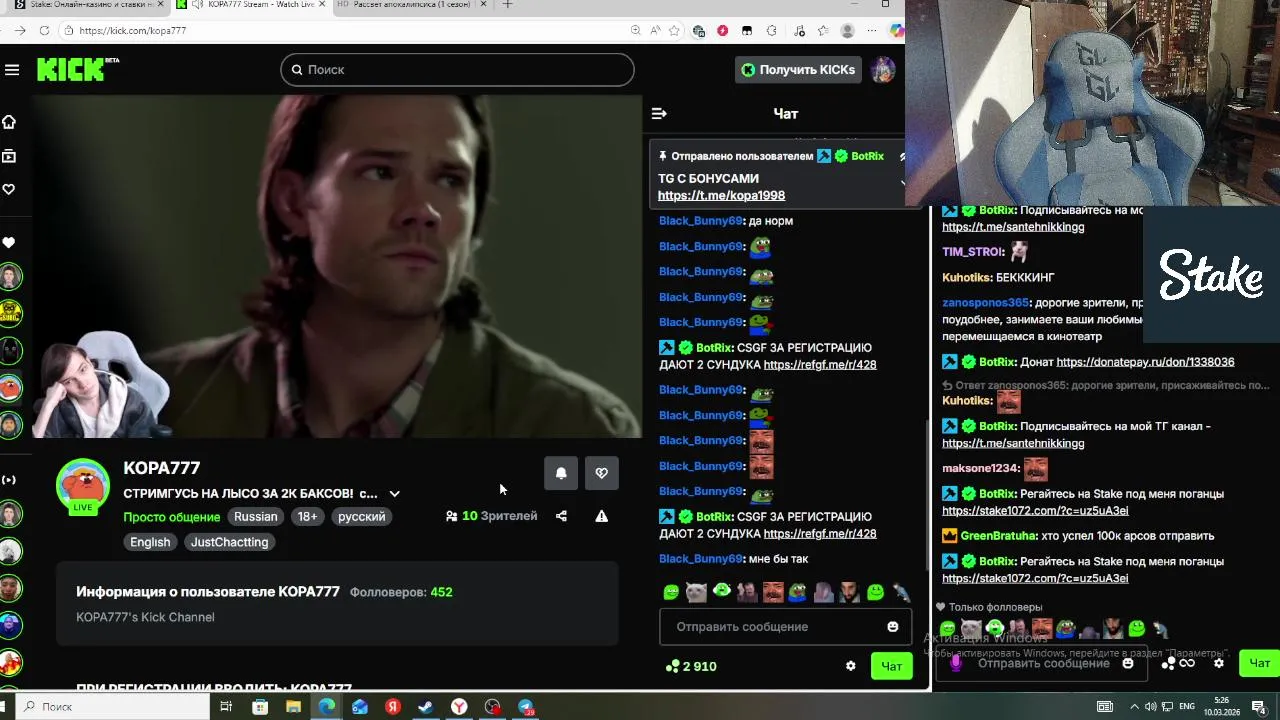This screenshot has height=720, width=1280.
Task: Open Telegram from the taskbar
Action: [x=526, y=706]
